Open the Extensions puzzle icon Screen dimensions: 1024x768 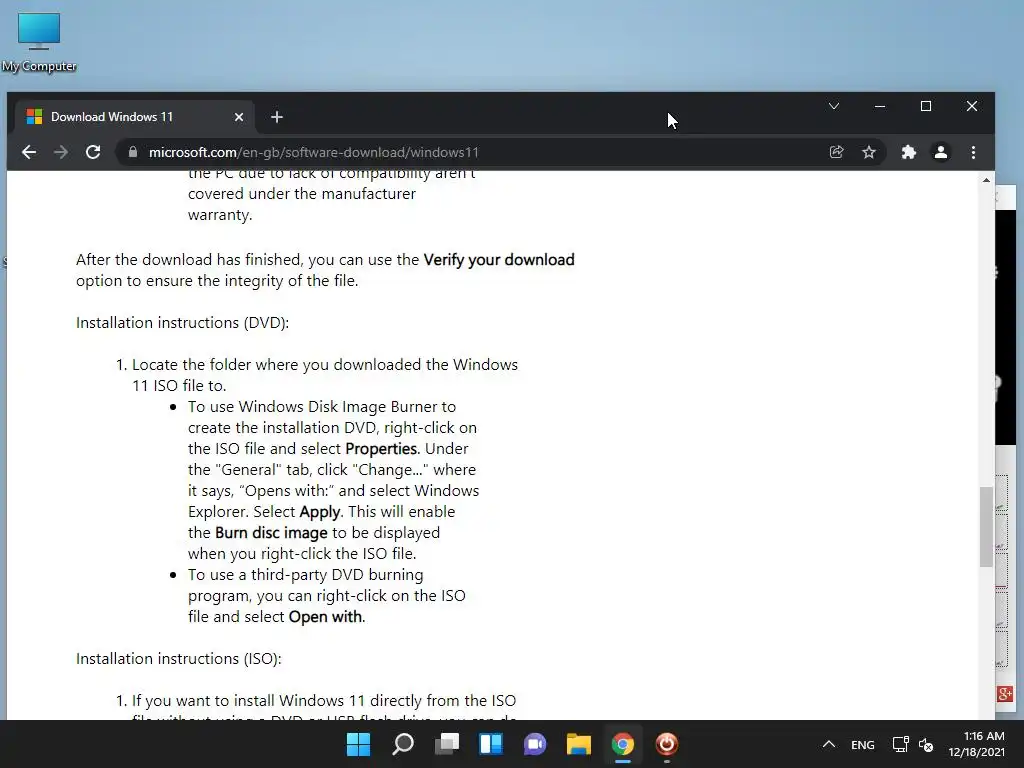[908, 152]
